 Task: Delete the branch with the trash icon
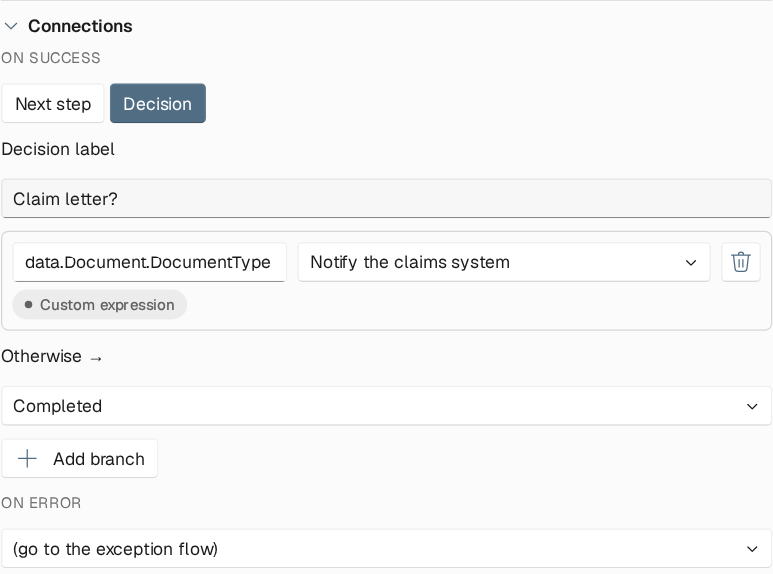[x=740, y=262]
